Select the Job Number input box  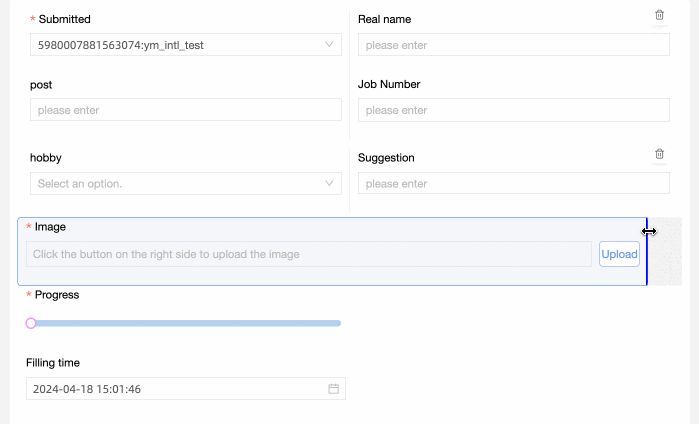513,110
